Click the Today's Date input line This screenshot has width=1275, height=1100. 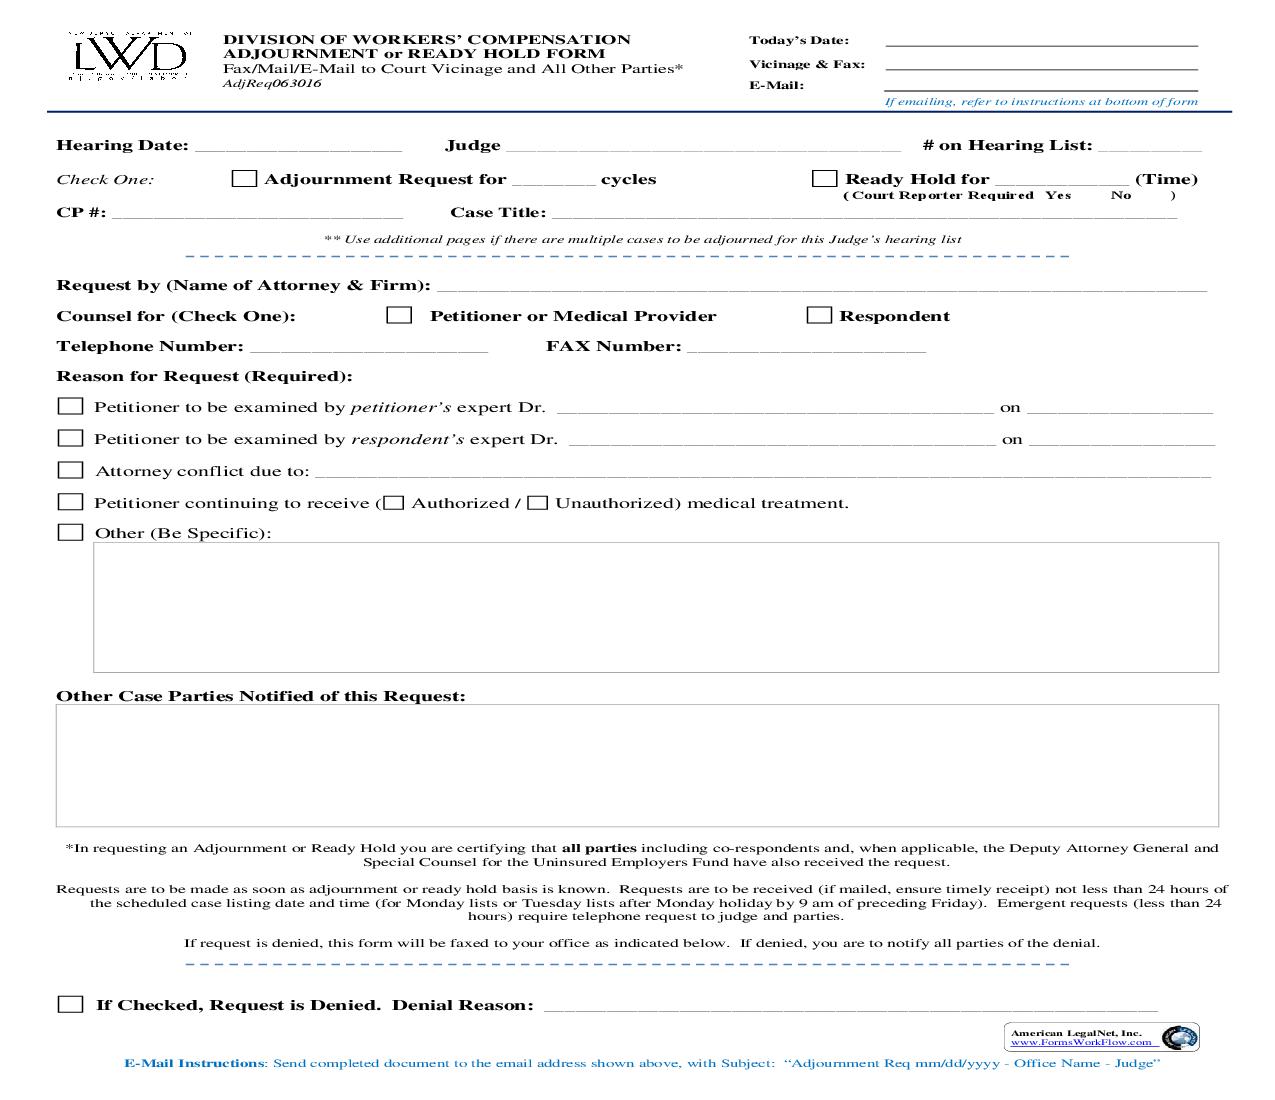pyautogui.click(x=1040, y=45)
